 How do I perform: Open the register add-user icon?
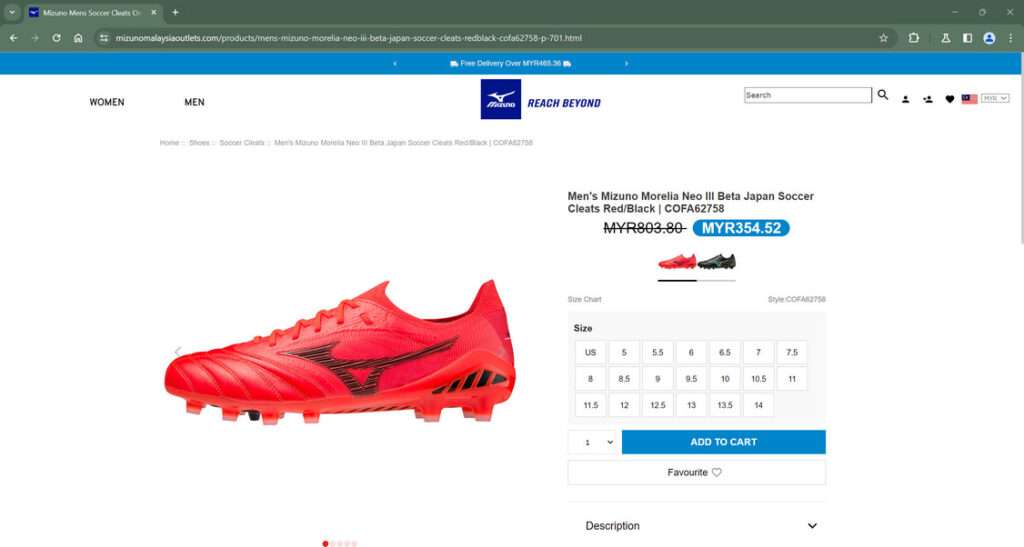[927, 99]
